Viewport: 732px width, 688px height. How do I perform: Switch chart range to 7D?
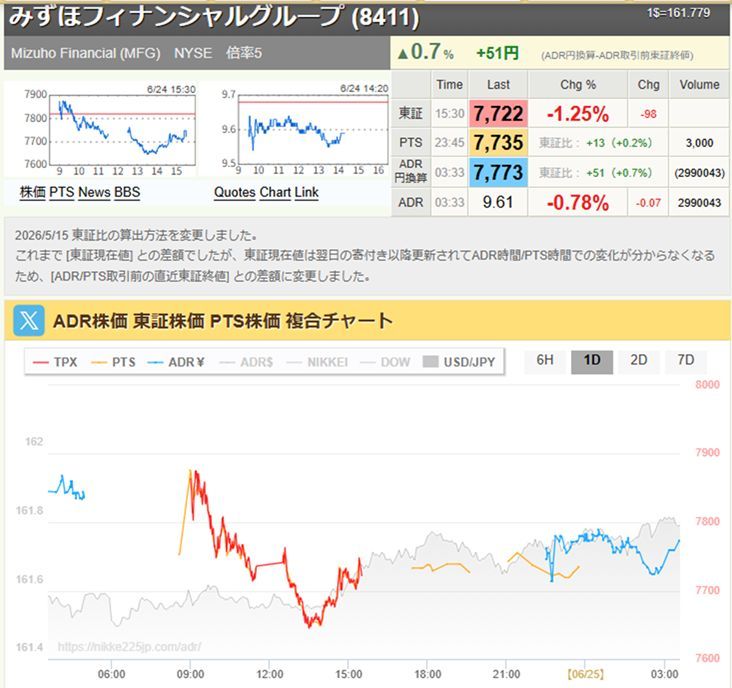tap(686, 360)
